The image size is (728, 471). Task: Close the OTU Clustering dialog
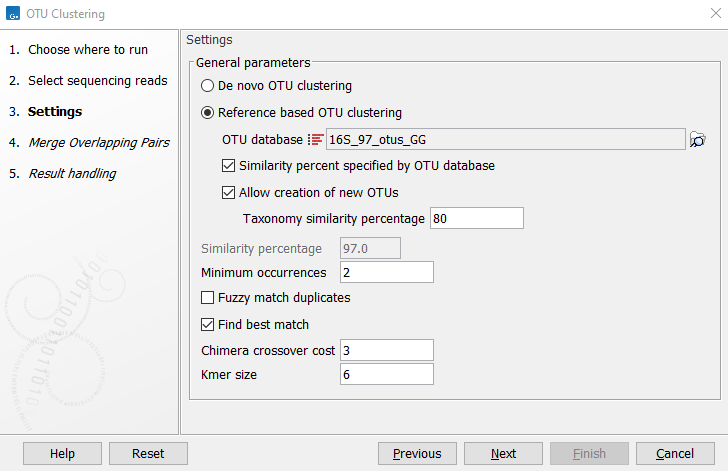click(x=716, y=13)
